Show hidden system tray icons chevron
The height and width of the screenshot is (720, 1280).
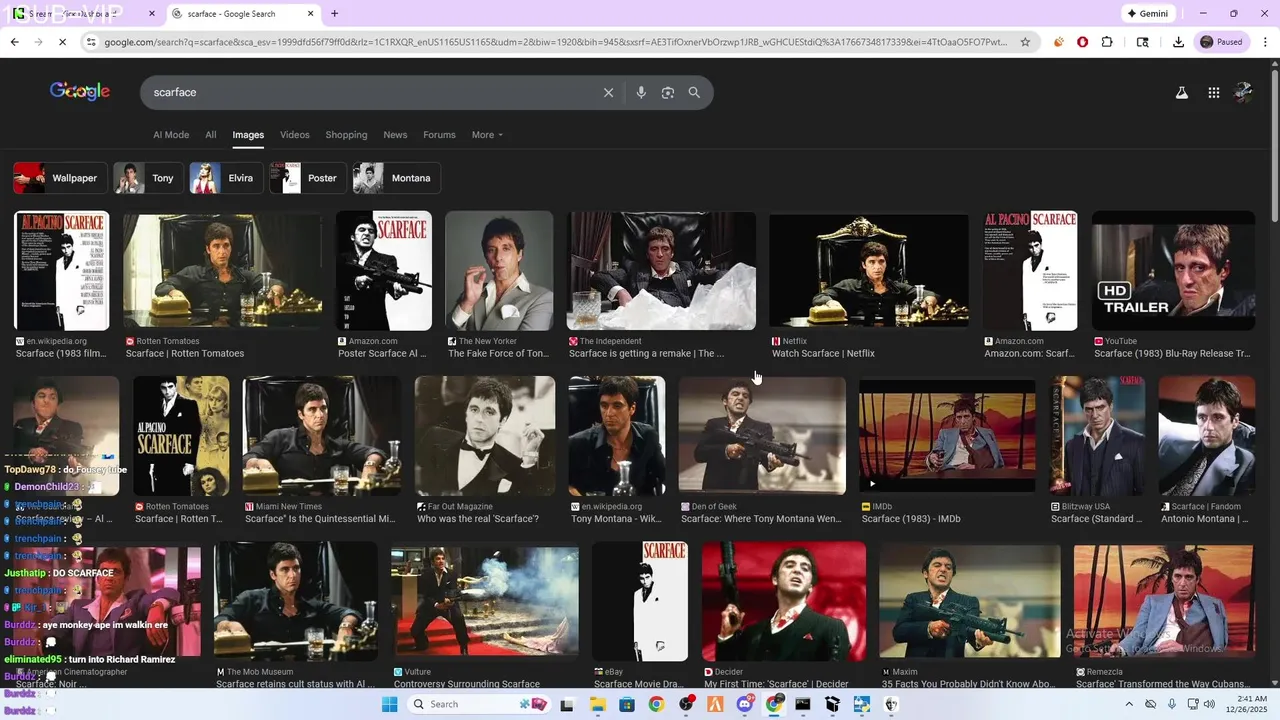[1129, 704]
